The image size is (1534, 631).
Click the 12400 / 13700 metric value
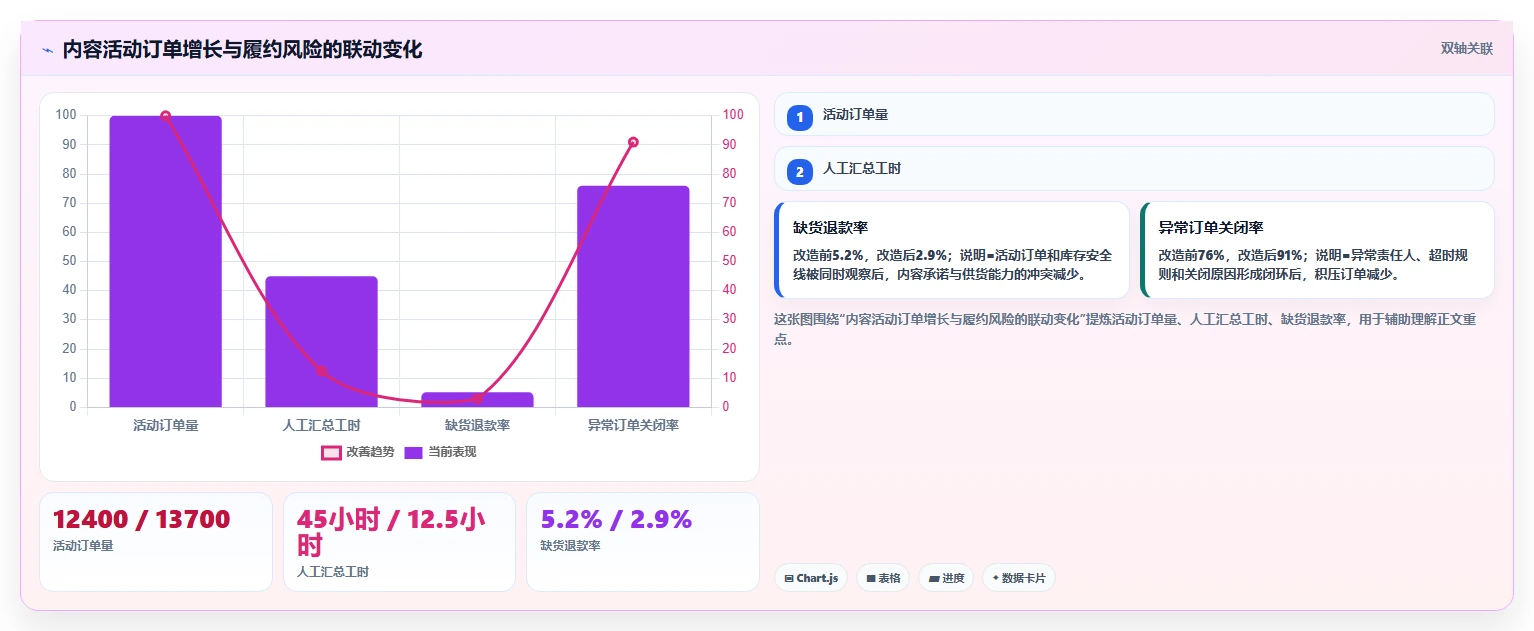click(141, 520)
